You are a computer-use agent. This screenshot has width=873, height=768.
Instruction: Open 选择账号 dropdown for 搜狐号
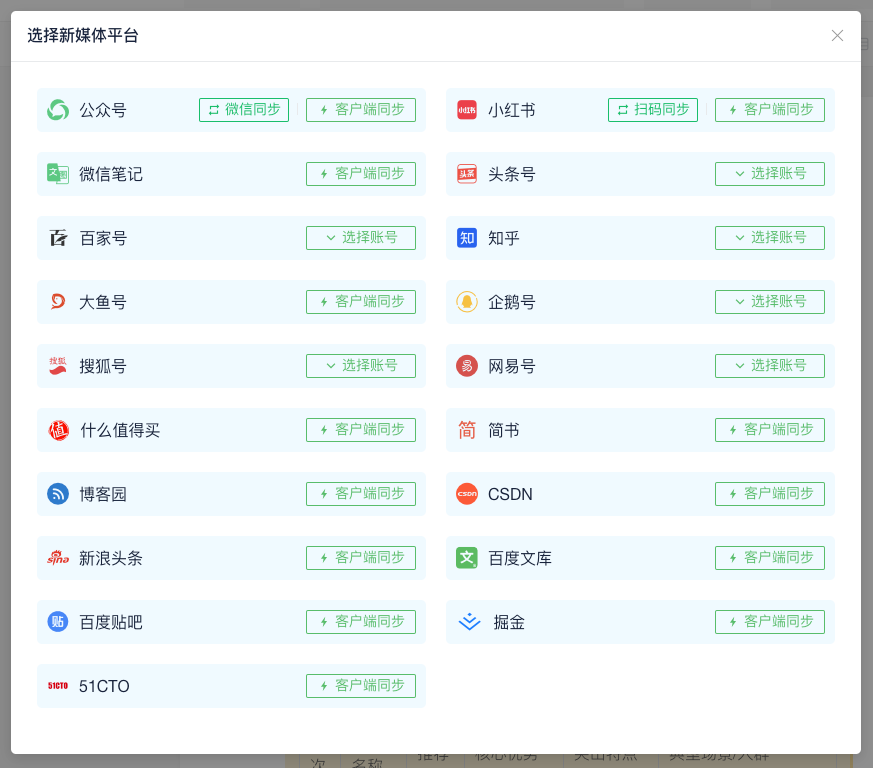point(360,366)
